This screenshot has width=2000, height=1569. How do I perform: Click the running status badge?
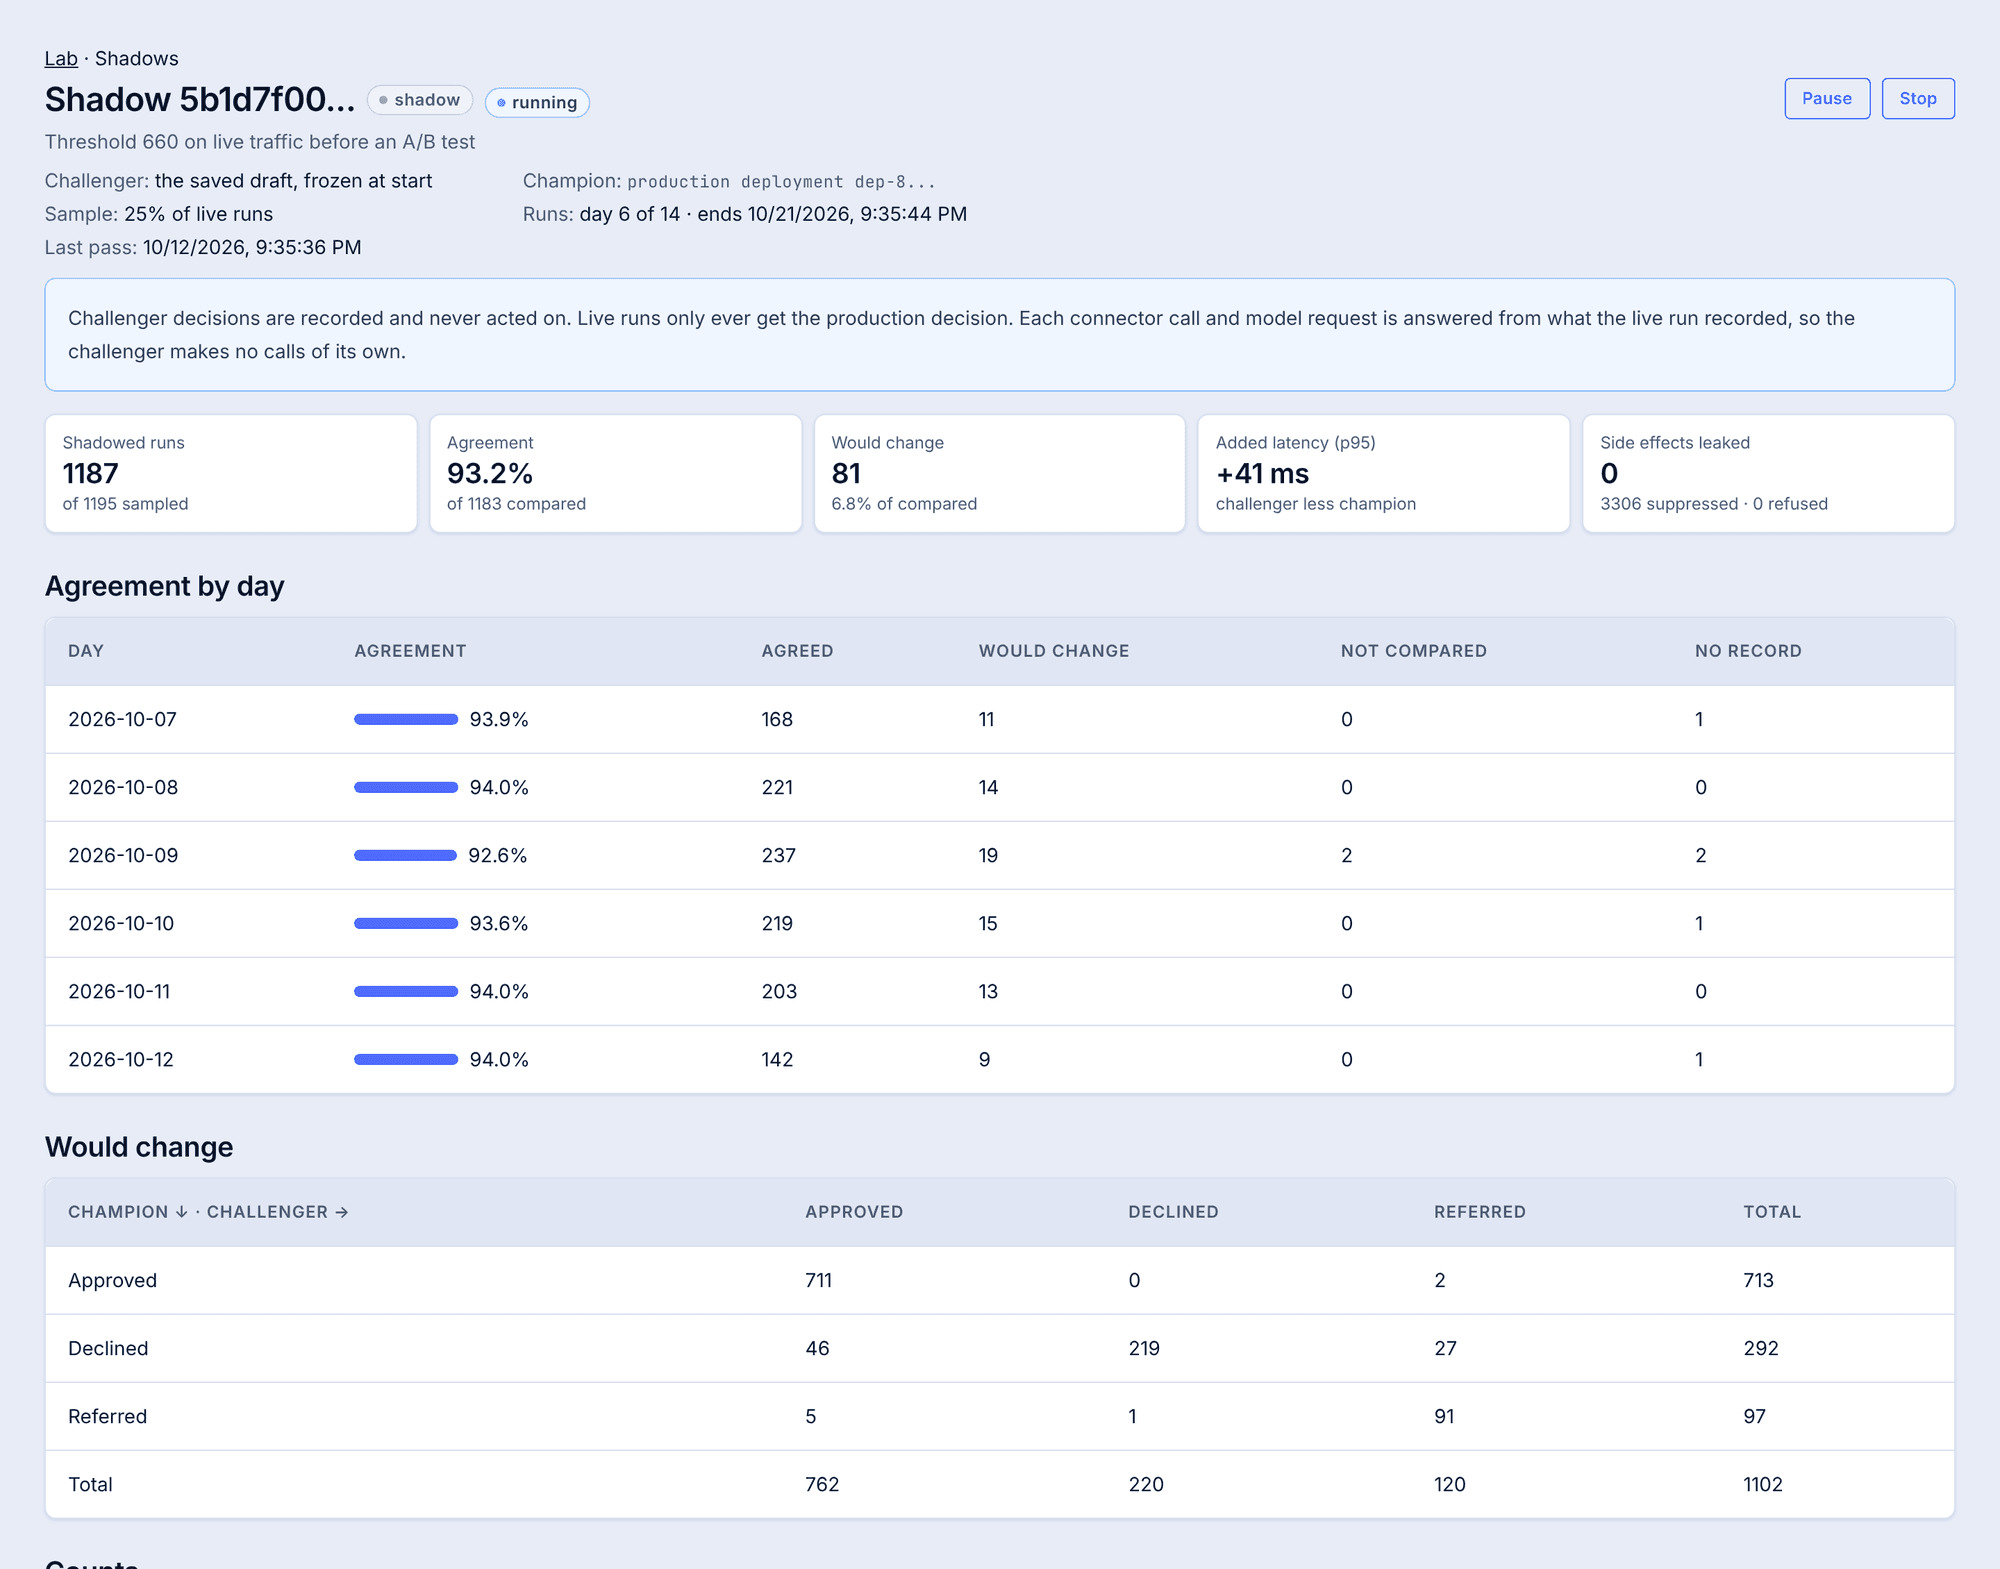537,102
